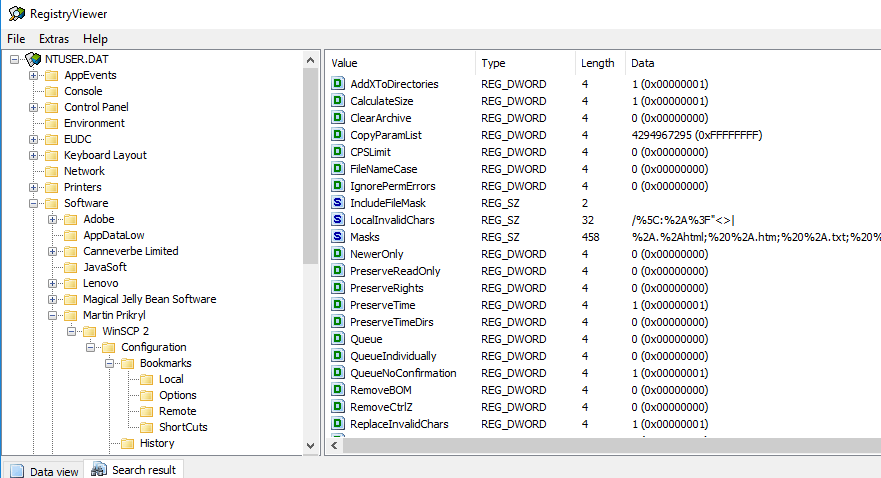This screenshot has width=881, height=478.
Task: Switch to the Search result tab
Action: point(134,470)
